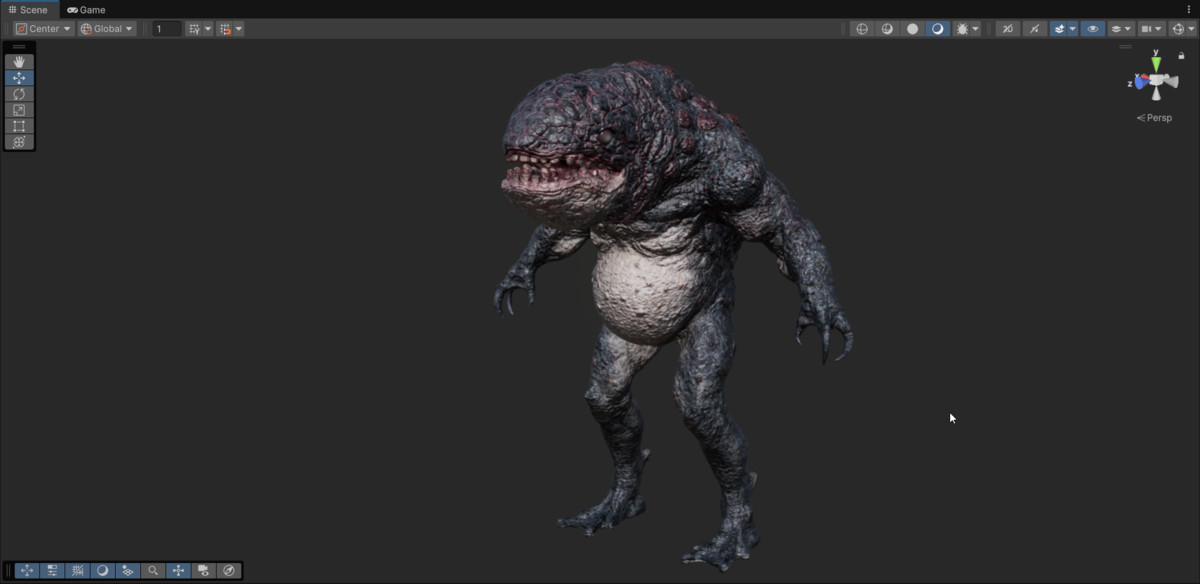Select wireframe draw mode globe icon
This screenshot has width=1200, height=584.
click(862, 29)
